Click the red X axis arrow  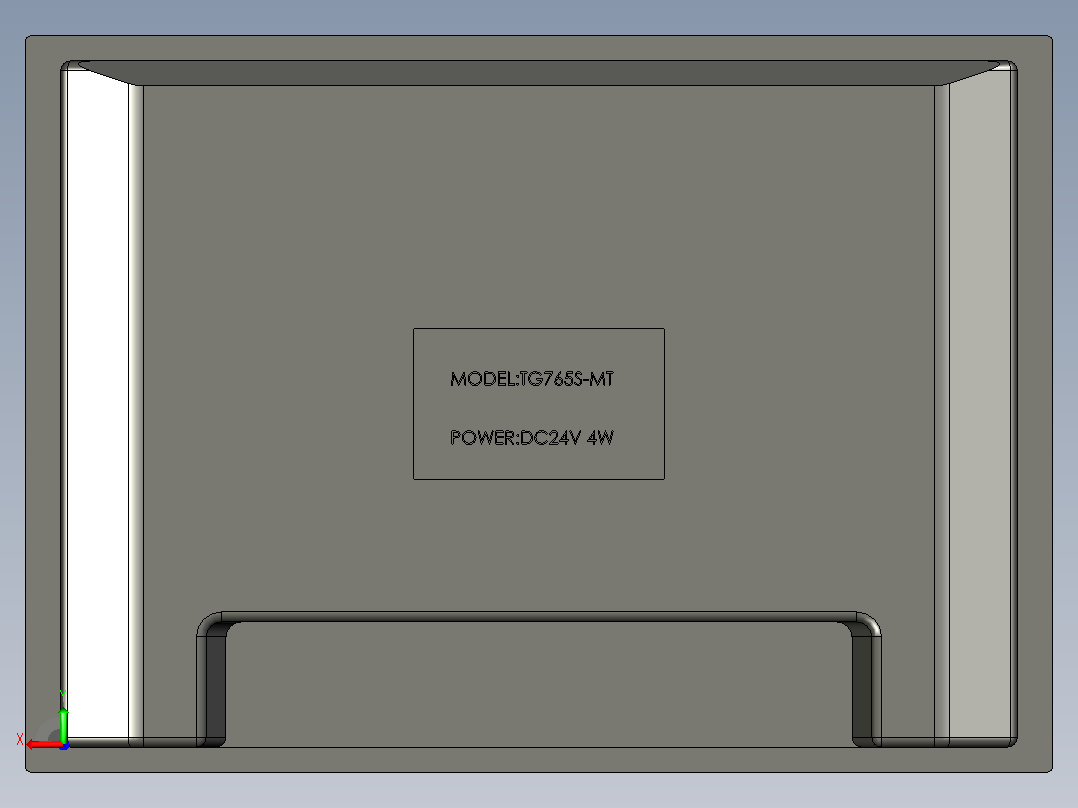coord(43,744)
